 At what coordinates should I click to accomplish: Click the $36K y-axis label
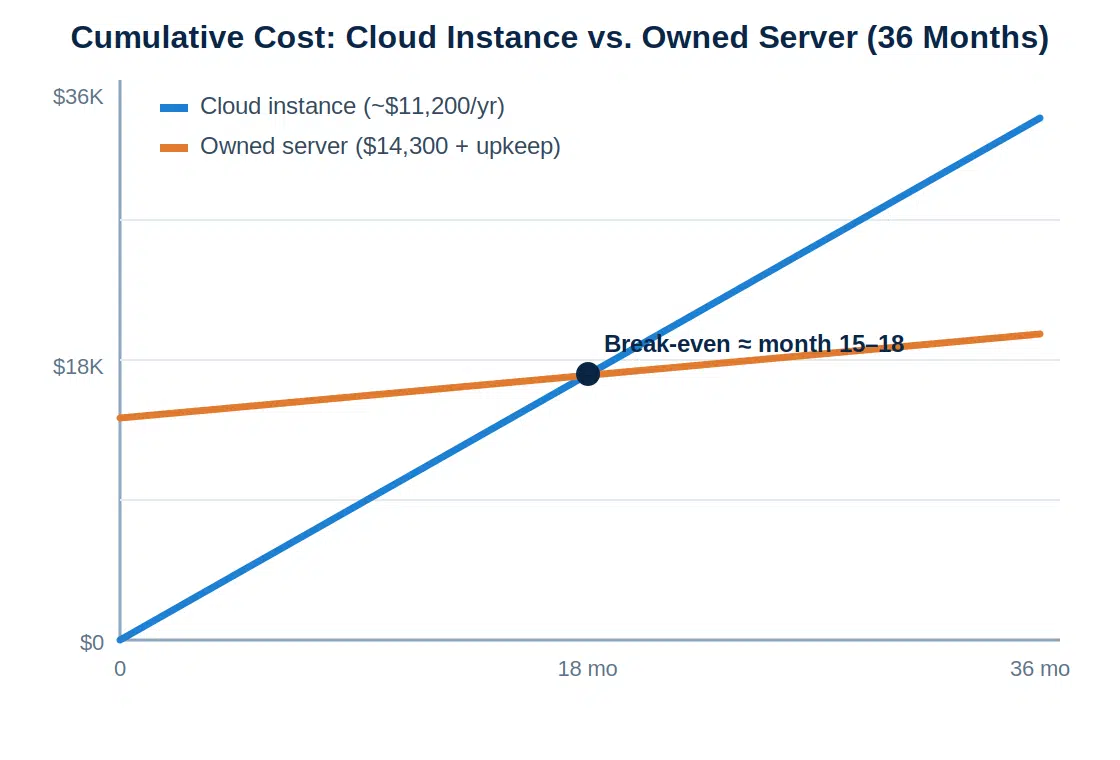78,96
